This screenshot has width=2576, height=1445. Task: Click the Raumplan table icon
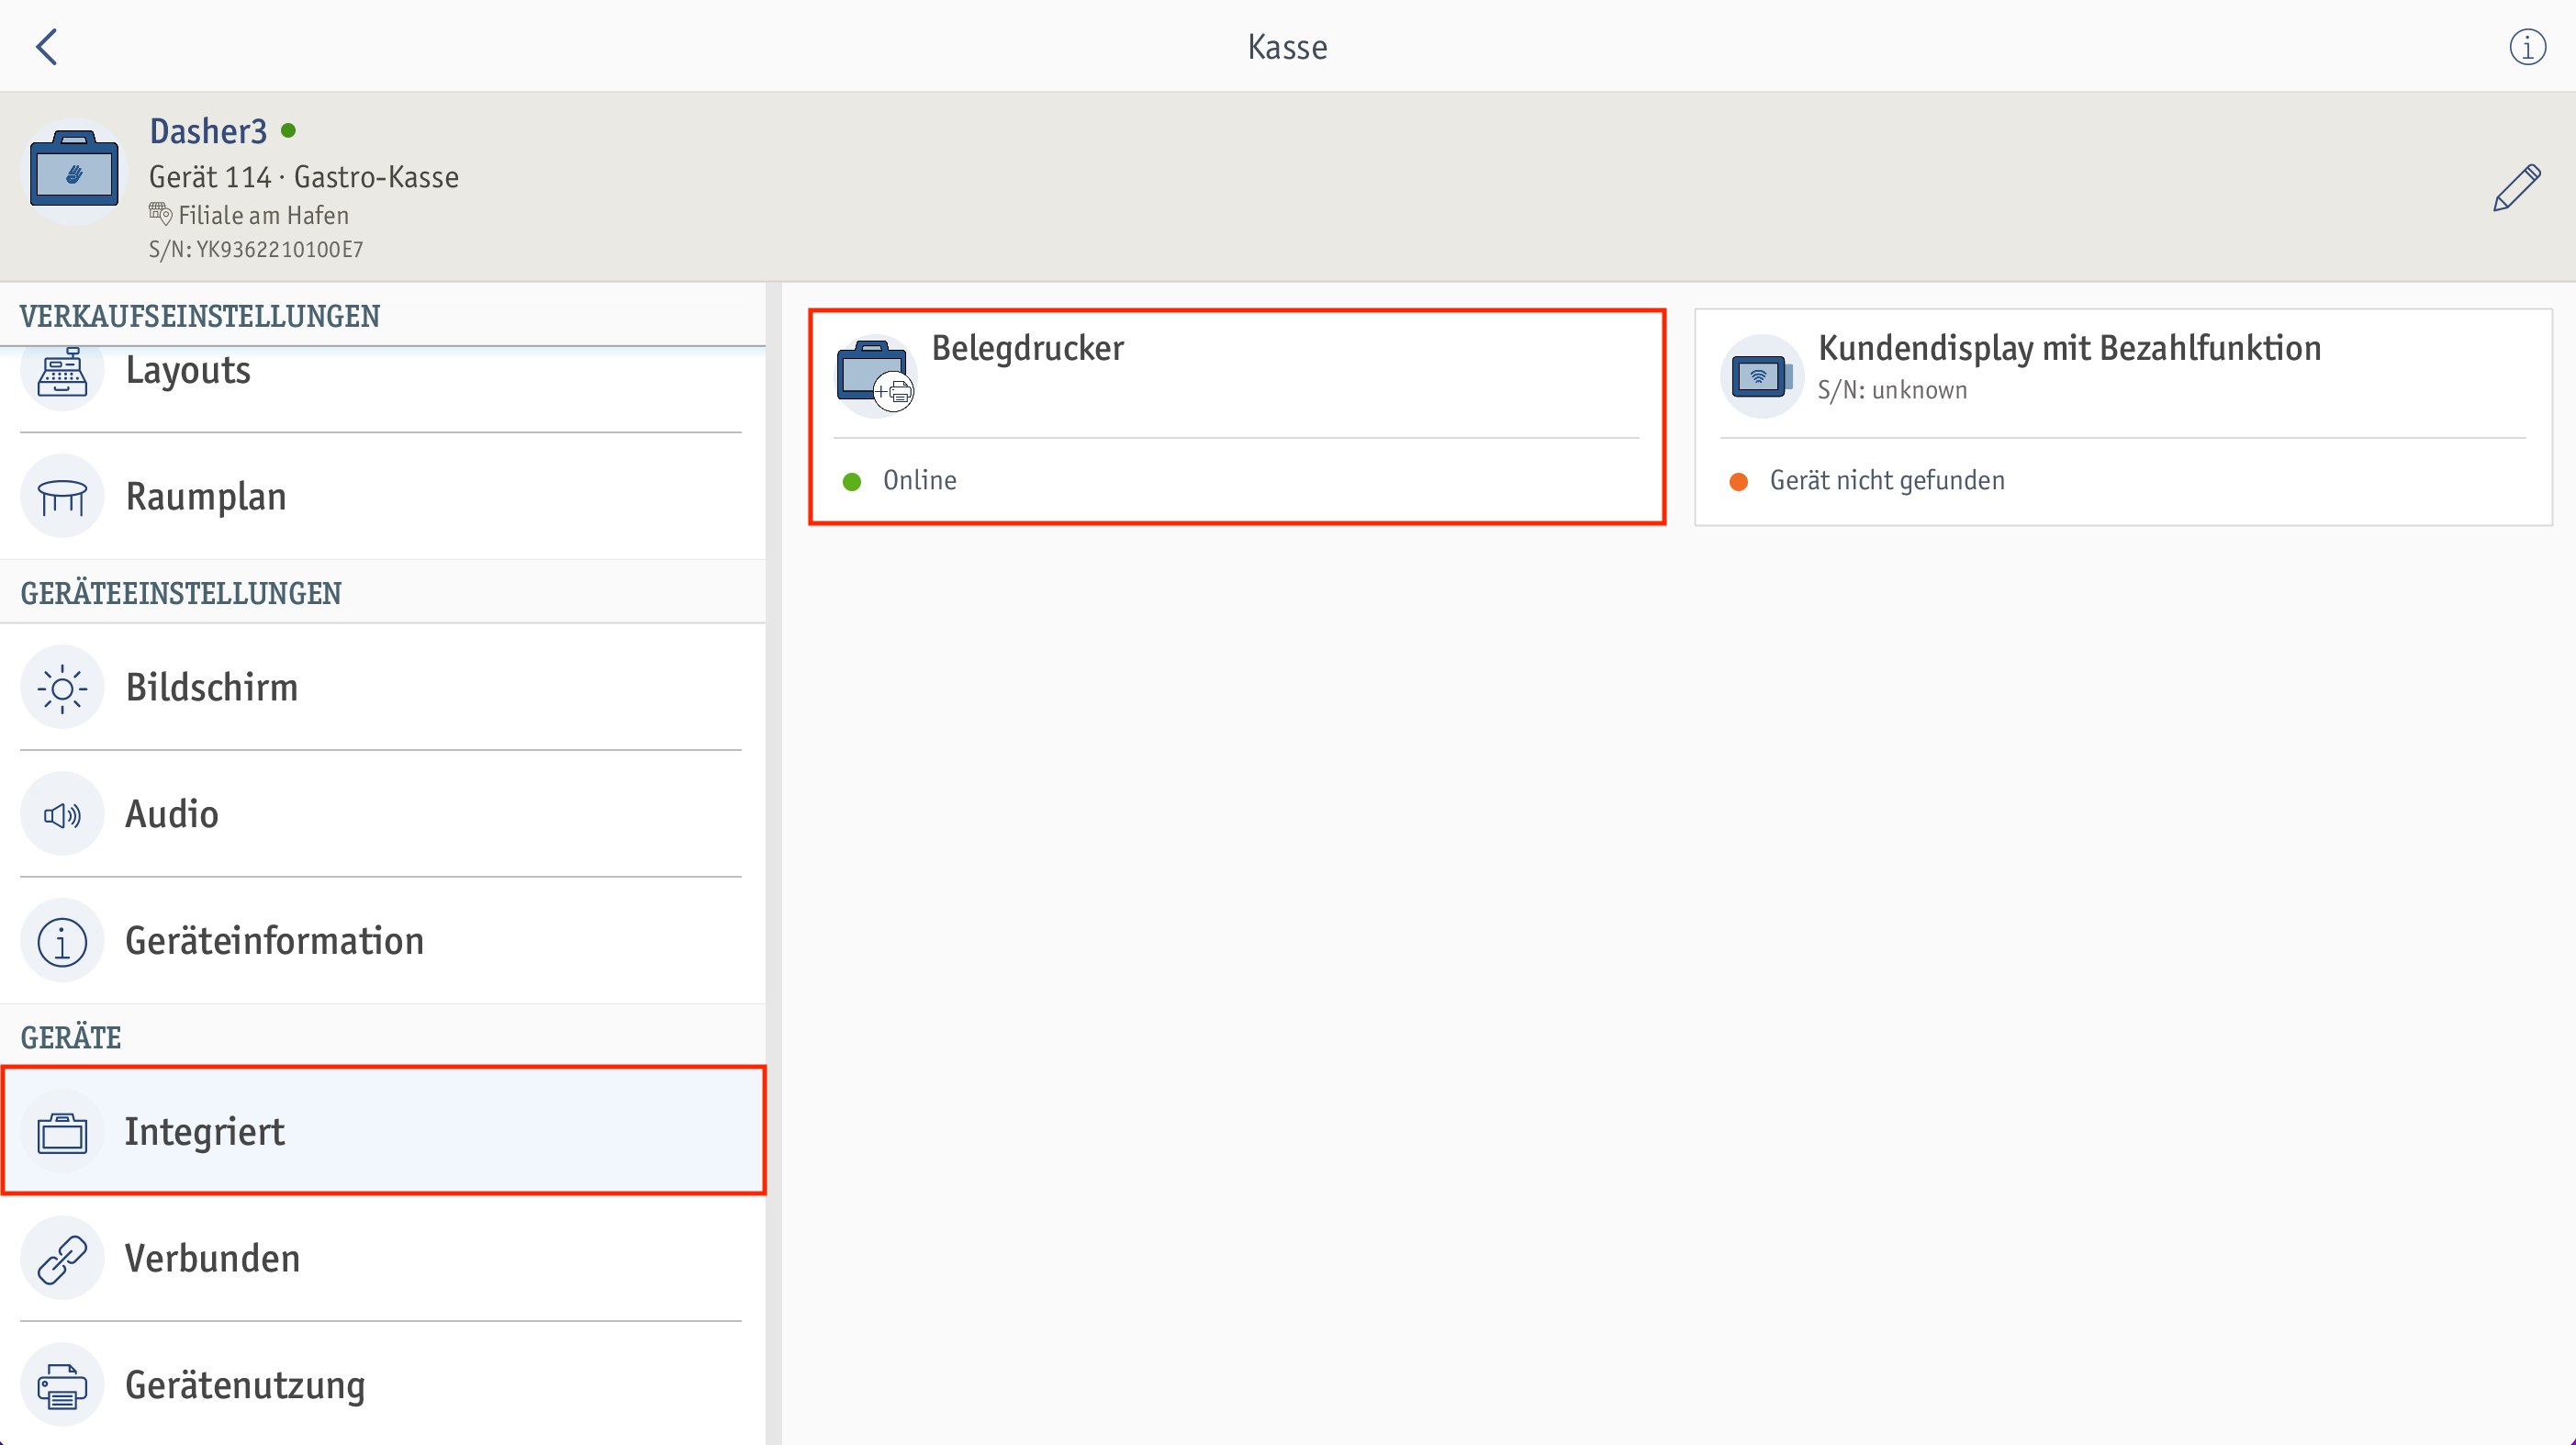(x=62, y=496)
